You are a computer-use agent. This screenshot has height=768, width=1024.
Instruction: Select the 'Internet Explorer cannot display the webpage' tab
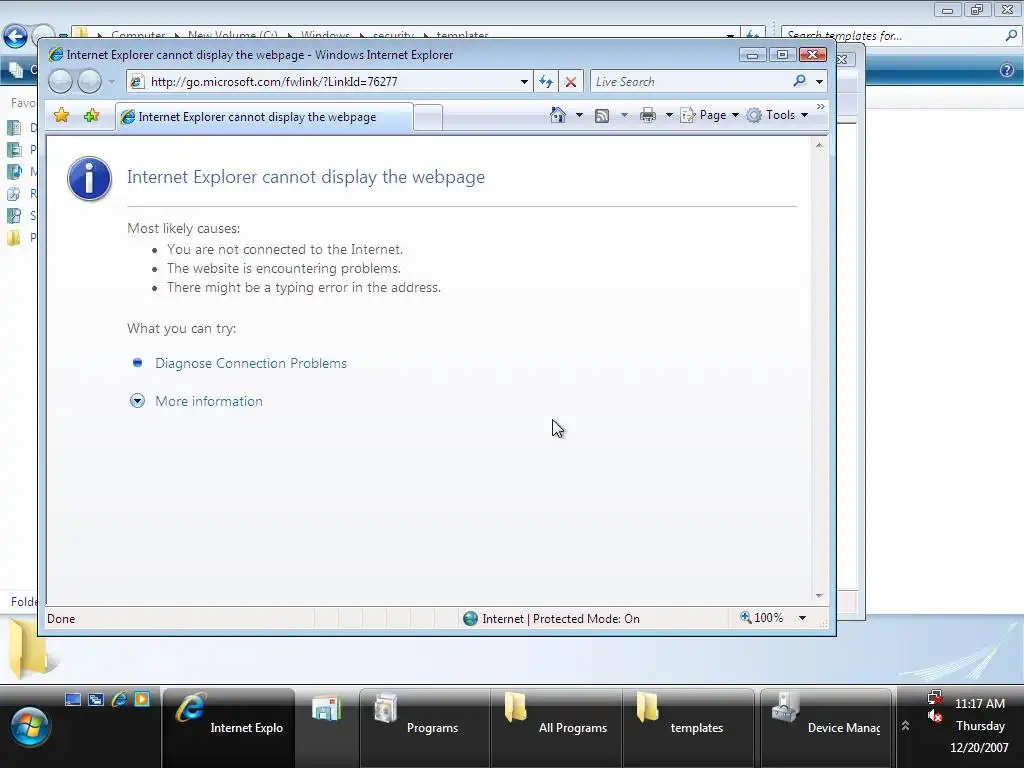[x=264, y=117]
